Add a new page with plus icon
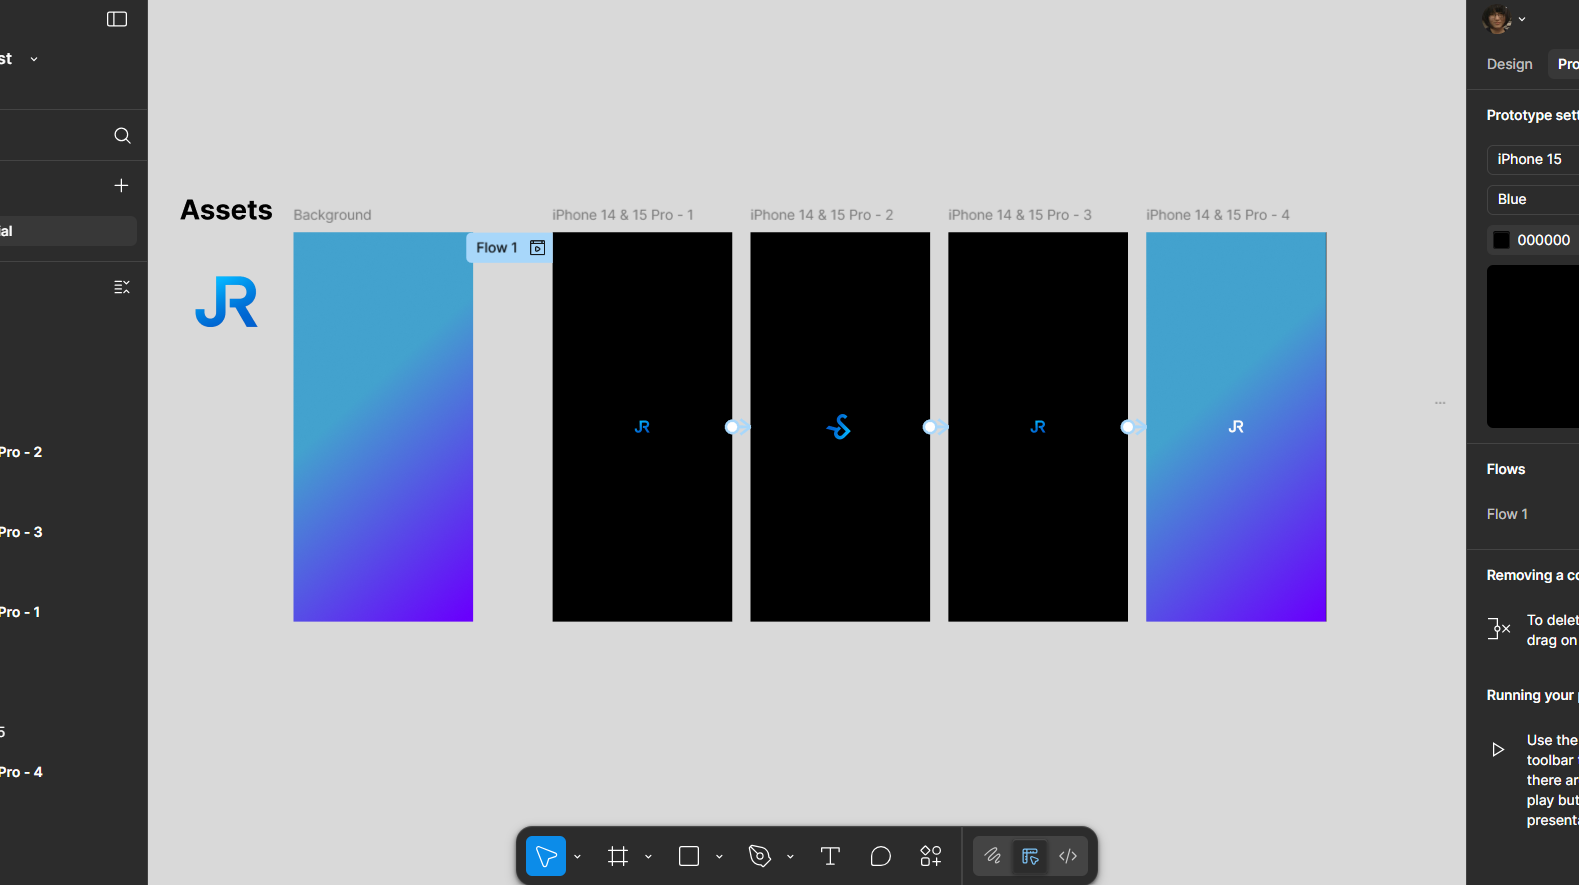Image resolution: width=1579 pixels, height=885 pixels. [121, 186]
